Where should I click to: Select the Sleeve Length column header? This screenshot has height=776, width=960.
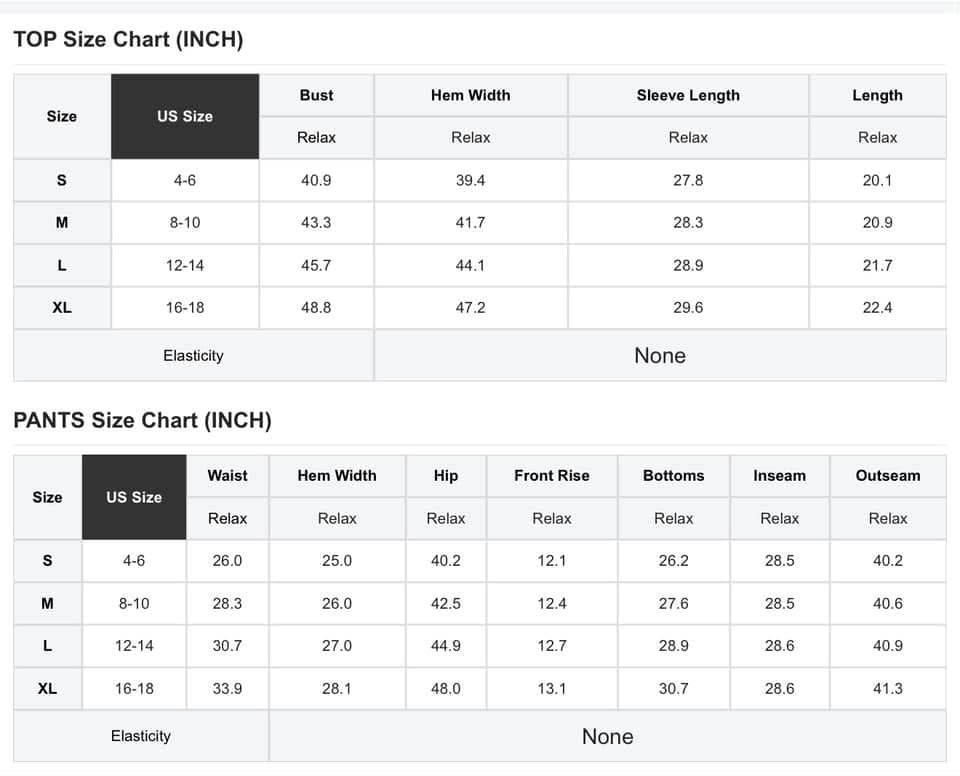click(x=688, y=96)
